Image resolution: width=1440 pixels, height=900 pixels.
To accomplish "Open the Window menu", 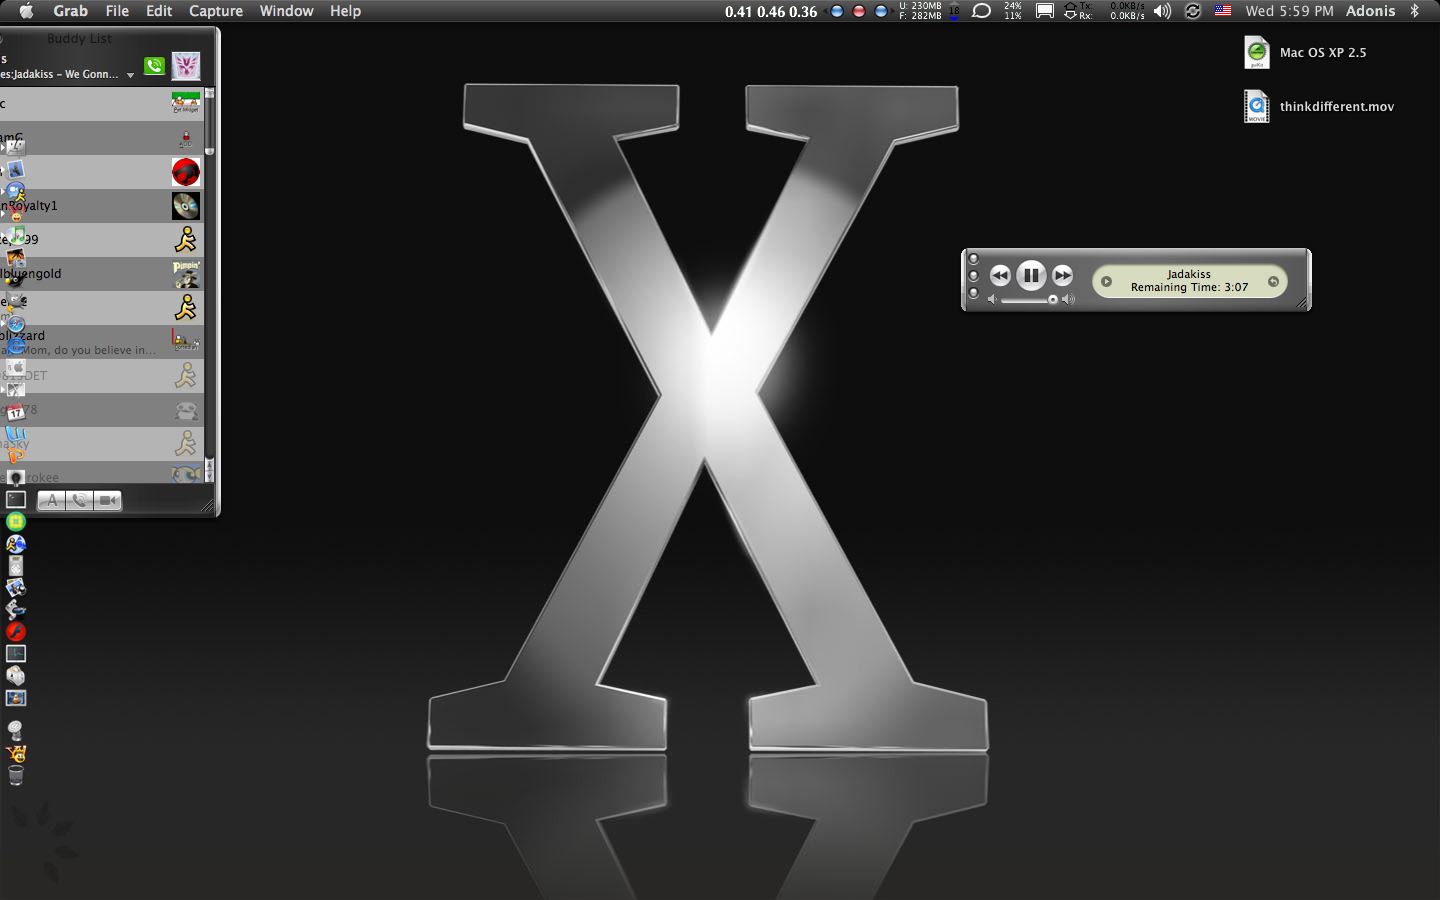I will coord(286,11).
